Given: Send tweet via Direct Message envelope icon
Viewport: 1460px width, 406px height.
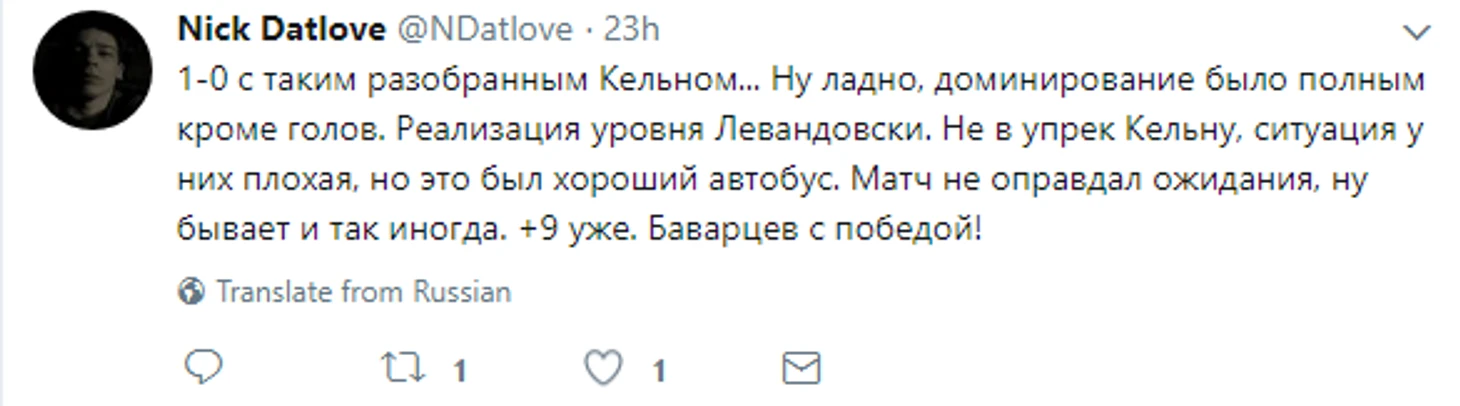Looking at the screenshot, I should pyautogui.click(x=800, y=369).
